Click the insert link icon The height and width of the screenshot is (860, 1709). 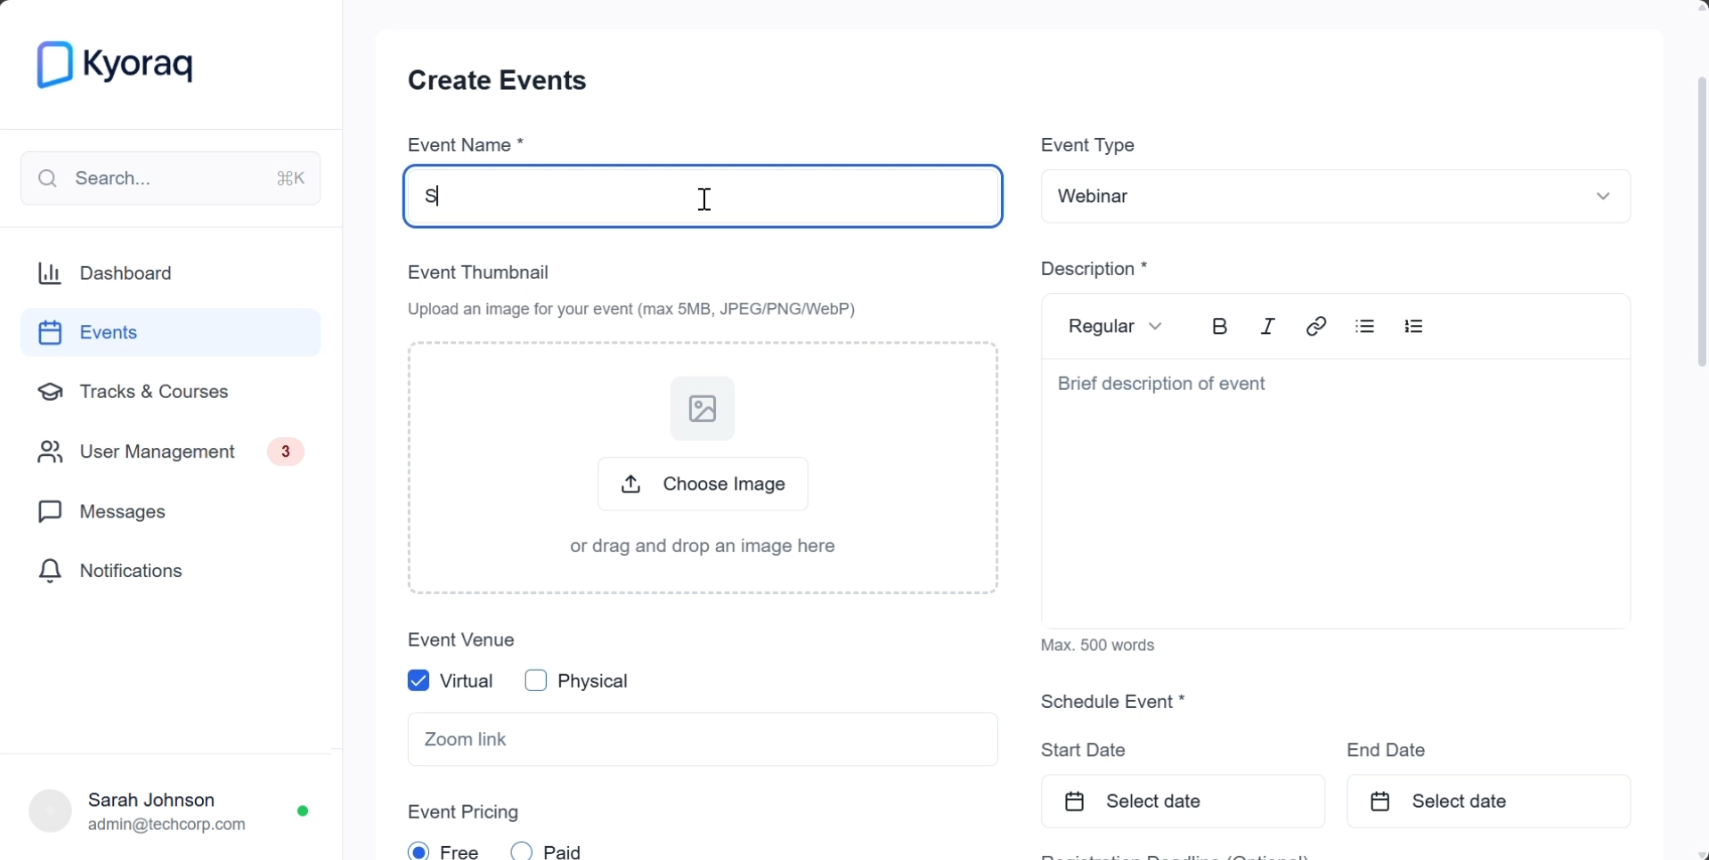pos(1314,326)
